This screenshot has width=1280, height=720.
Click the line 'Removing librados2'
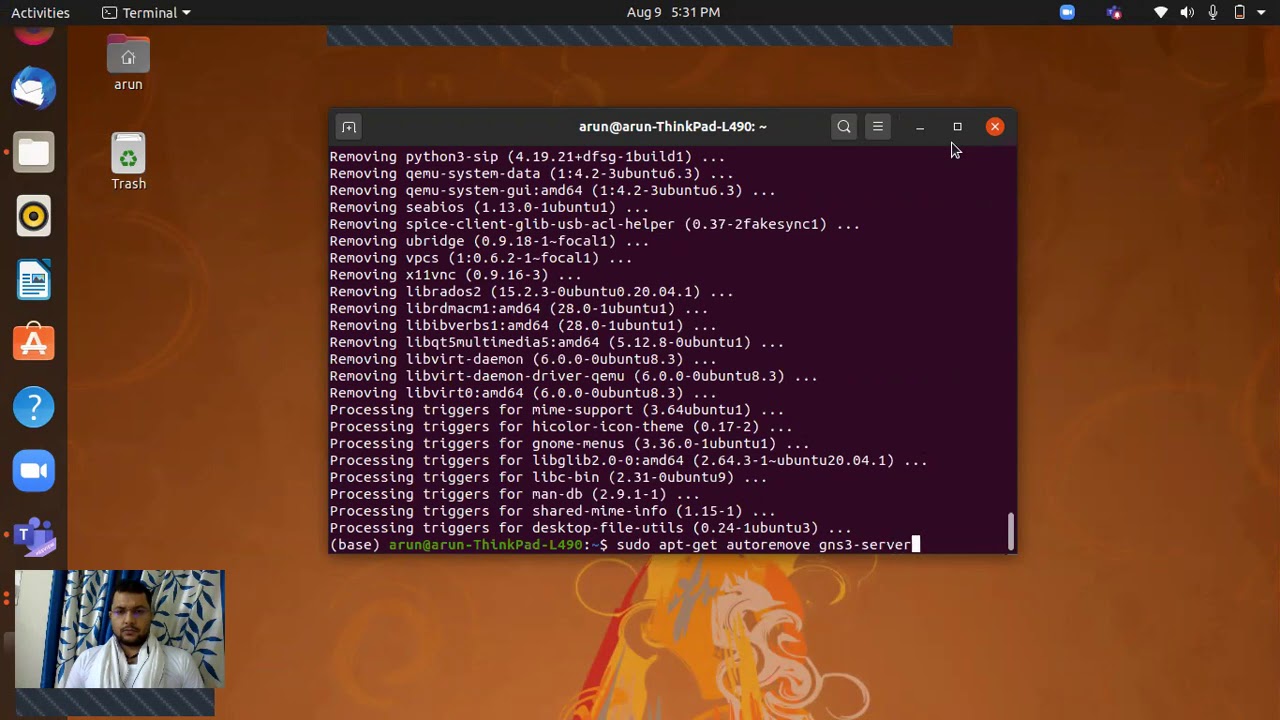coord(532,292)
